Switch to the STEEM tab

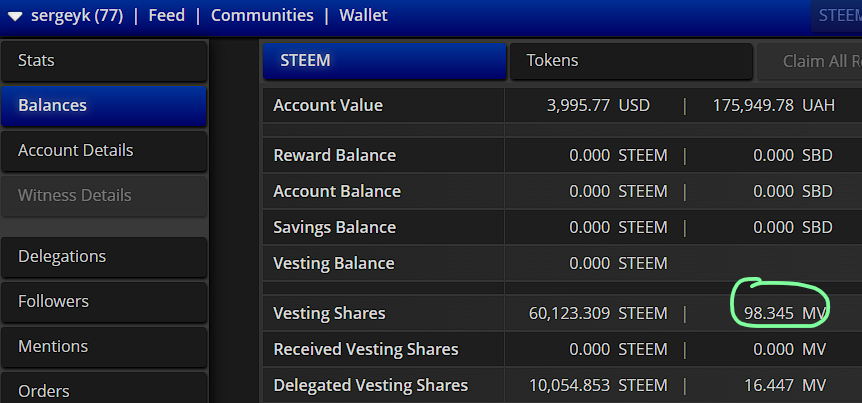(x=384, y=61)
